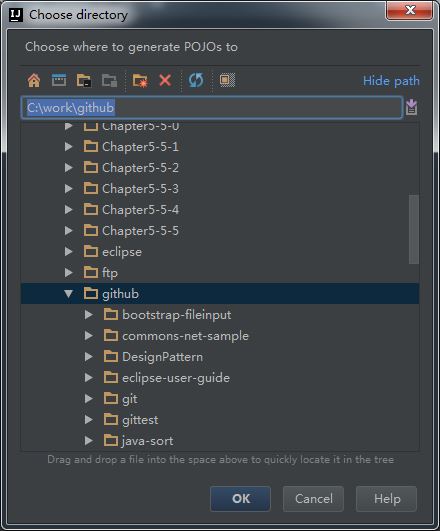This screenshot has height=531, width=440.
Task: Refresh the directory tree
Action: tap(196, 80)
